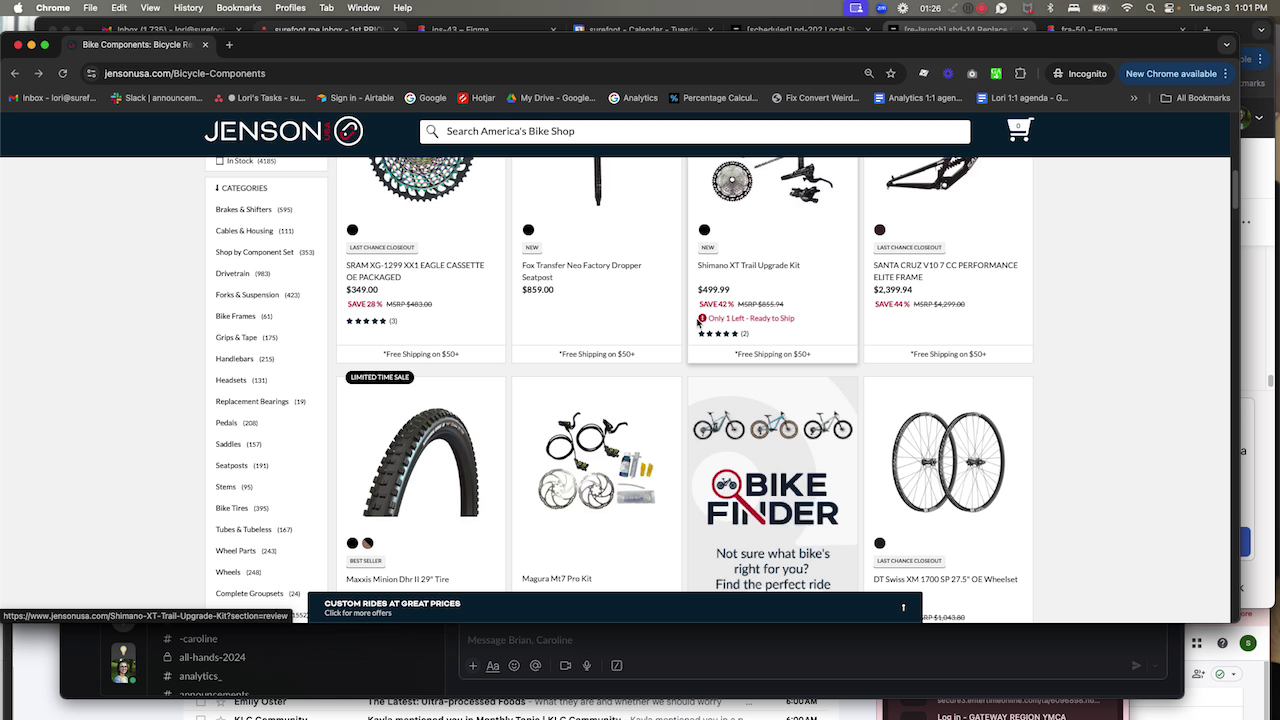Click the search magnifier in site search
Screen dimensions: 1280x720
[432, 131]
